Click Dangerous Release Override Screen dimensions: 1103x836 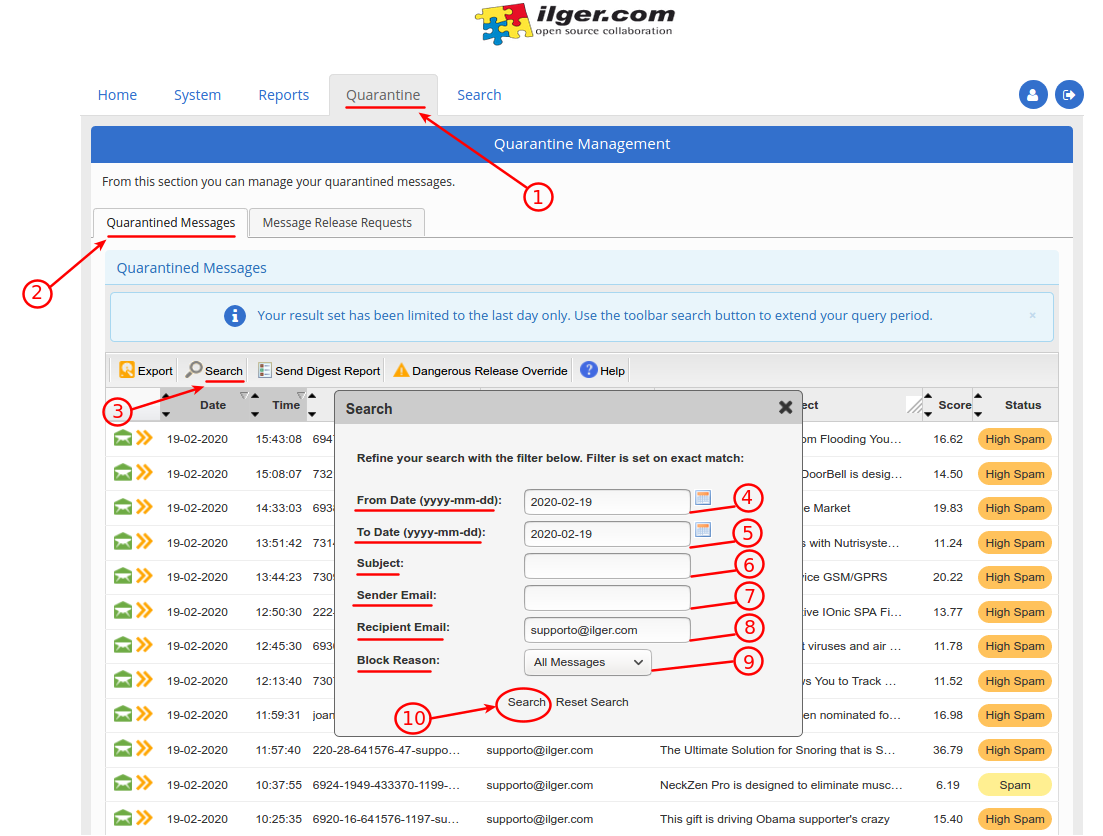coord(480,370)
